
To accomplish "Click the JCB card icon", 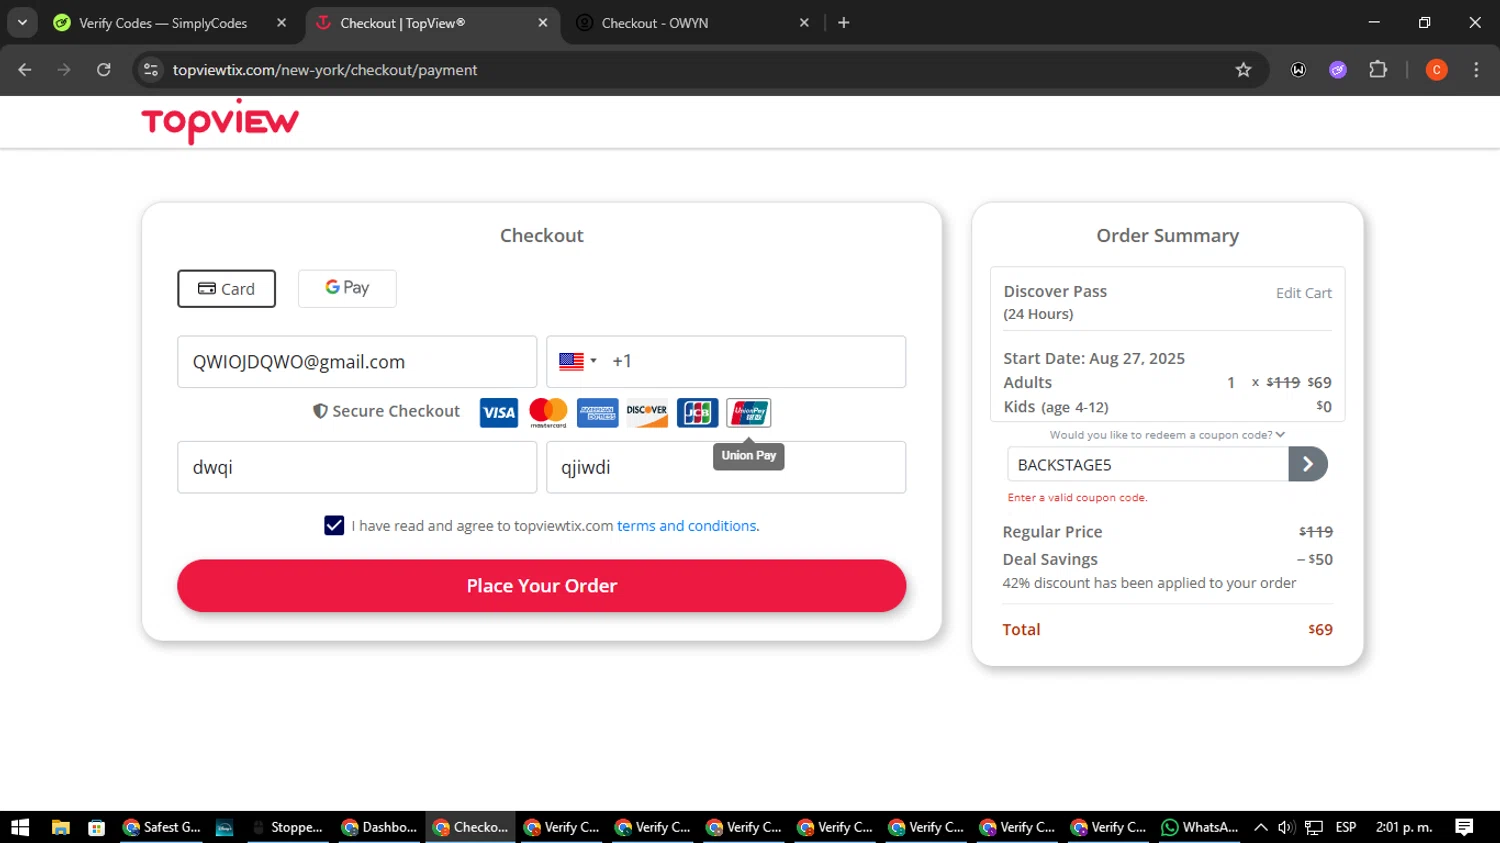I will (697, 412).
